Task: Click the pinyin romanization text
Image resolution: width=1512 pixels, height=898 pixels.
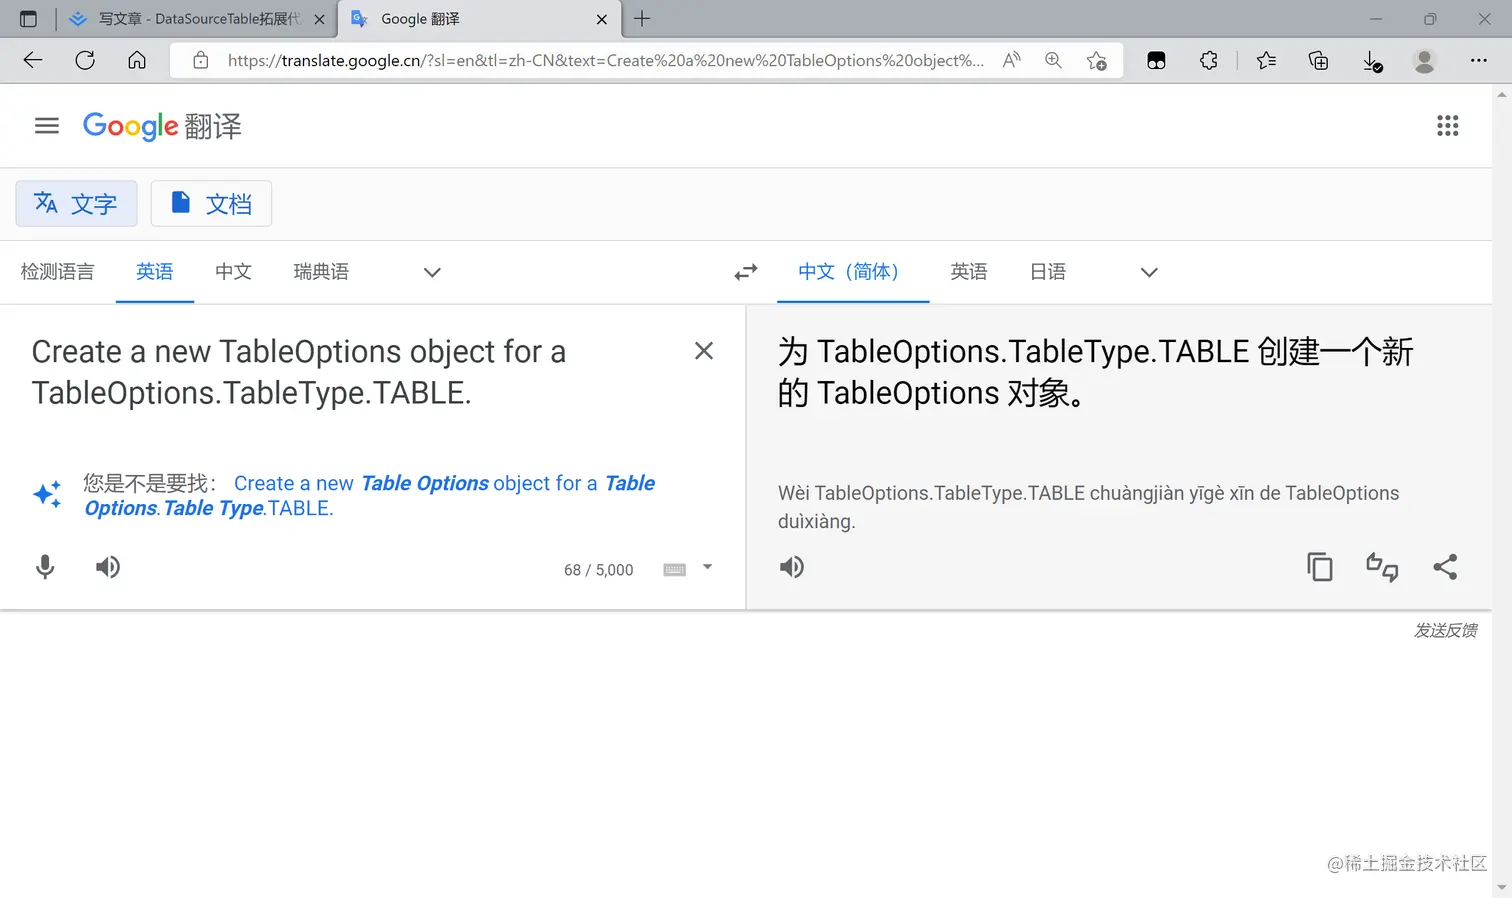Action: pos(1088,507)
